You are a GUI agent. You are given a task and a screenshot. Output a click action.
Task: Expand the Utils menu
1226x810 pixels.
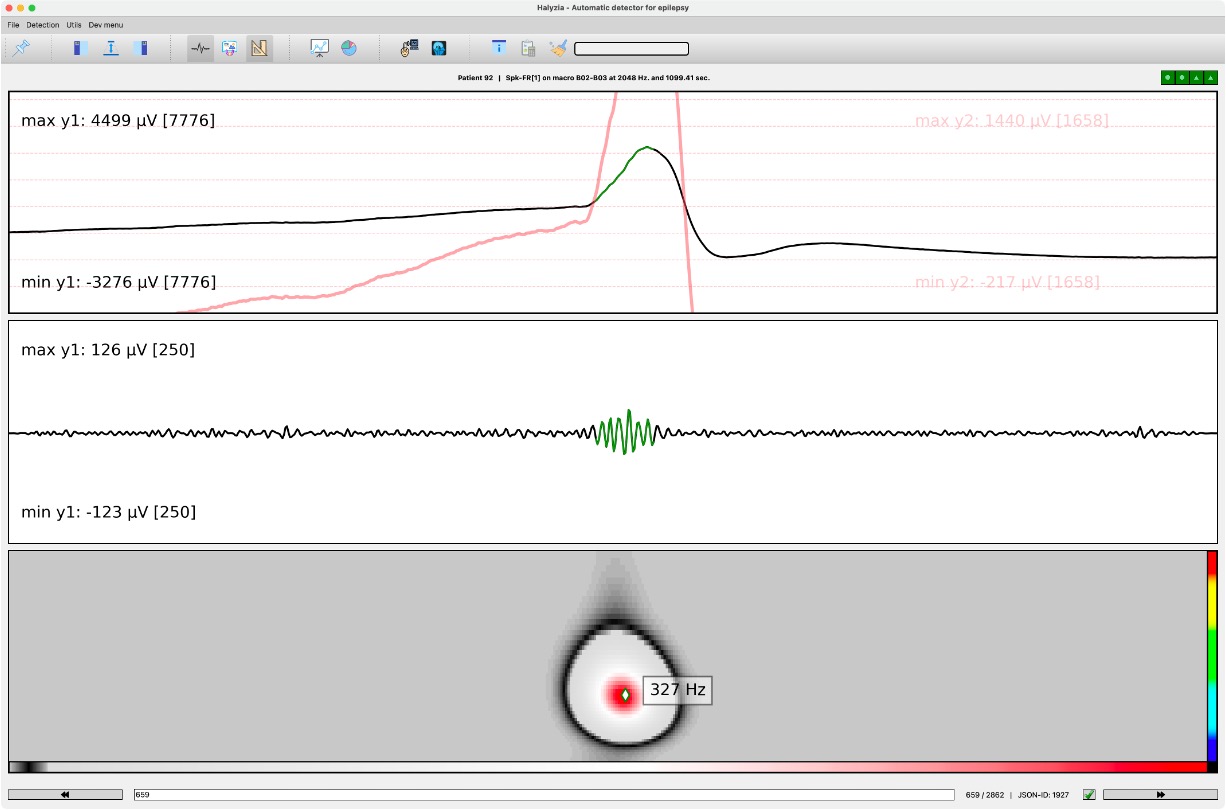click(x=74, y=24)
